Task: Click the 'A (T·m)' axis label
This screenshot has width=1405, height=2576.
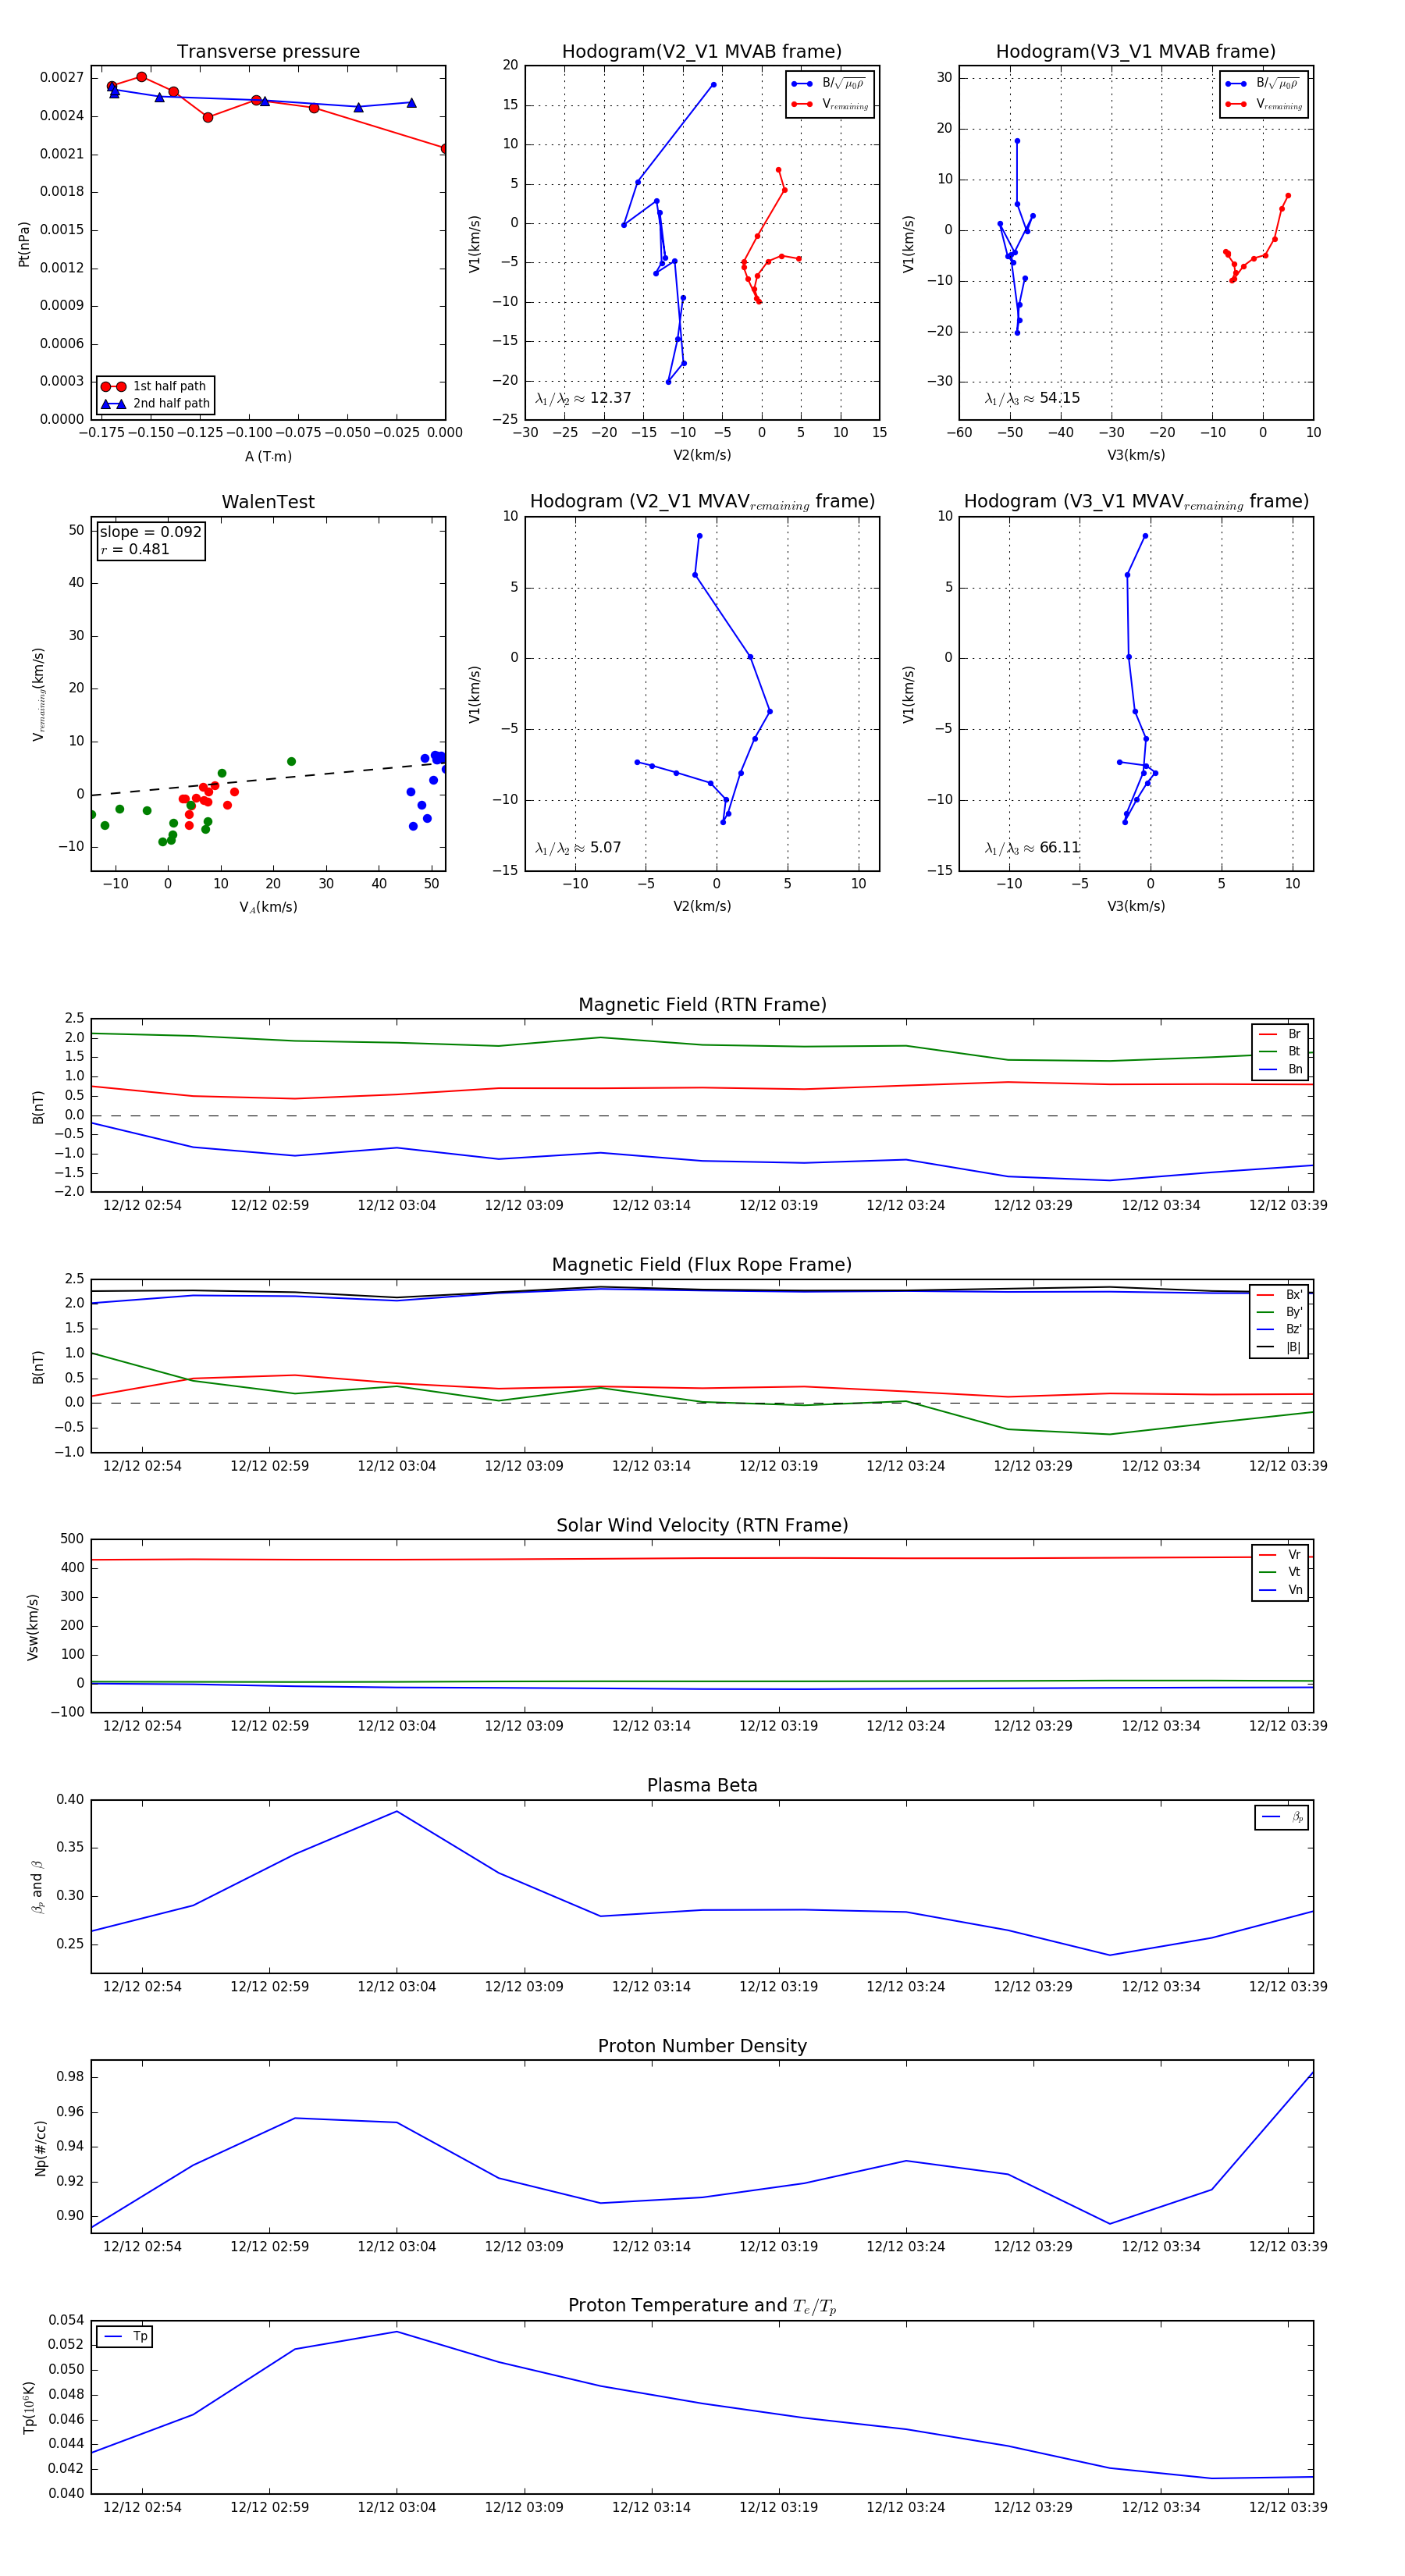Action: pos(268,457)
